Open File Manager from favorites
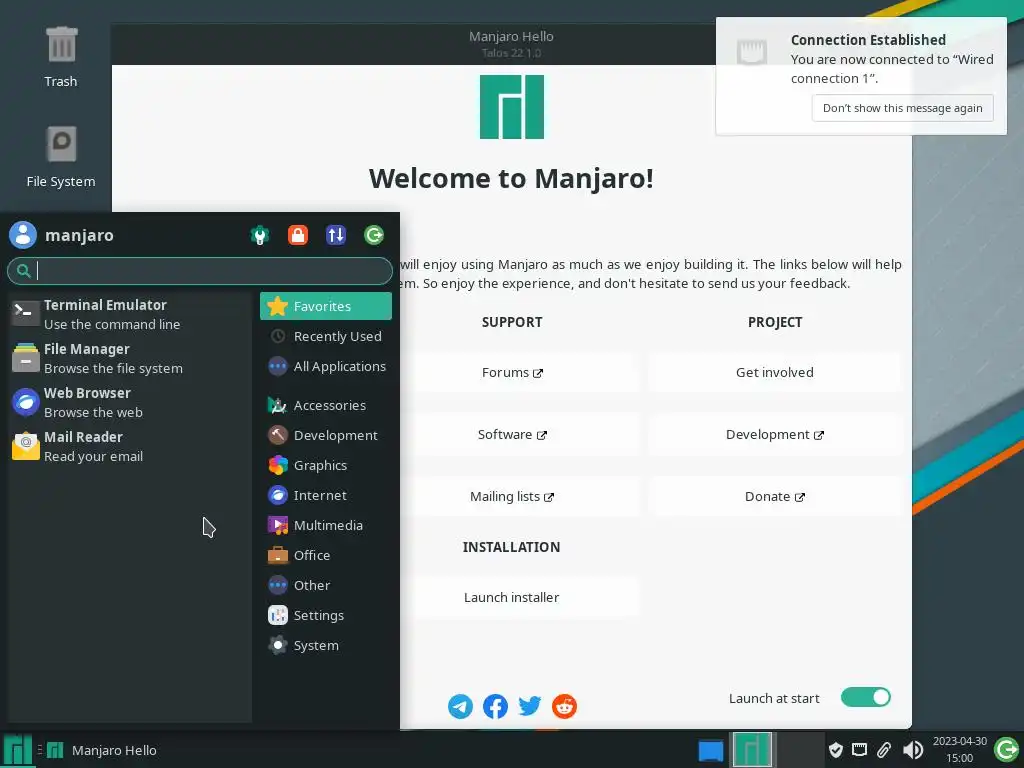This screenshot has width=1024, height=768. (x=129, y=359)
